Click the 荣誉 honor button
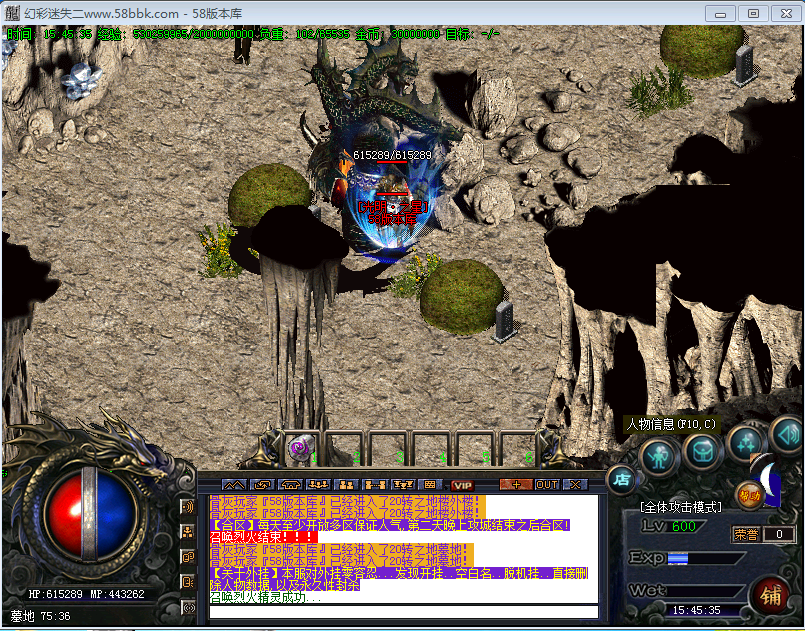This screenshot has height=631, width=805. 746,534
